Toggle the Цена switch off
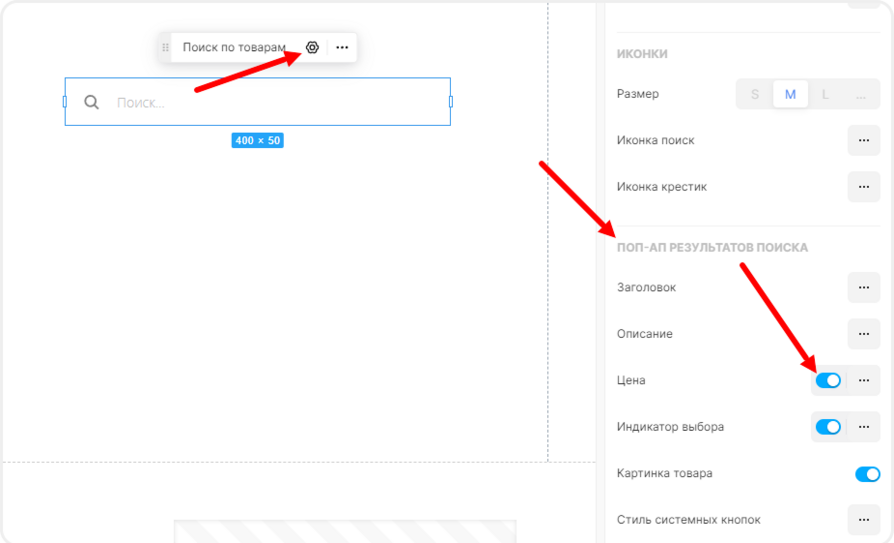894x543 pixels. [x=828, y=380]
